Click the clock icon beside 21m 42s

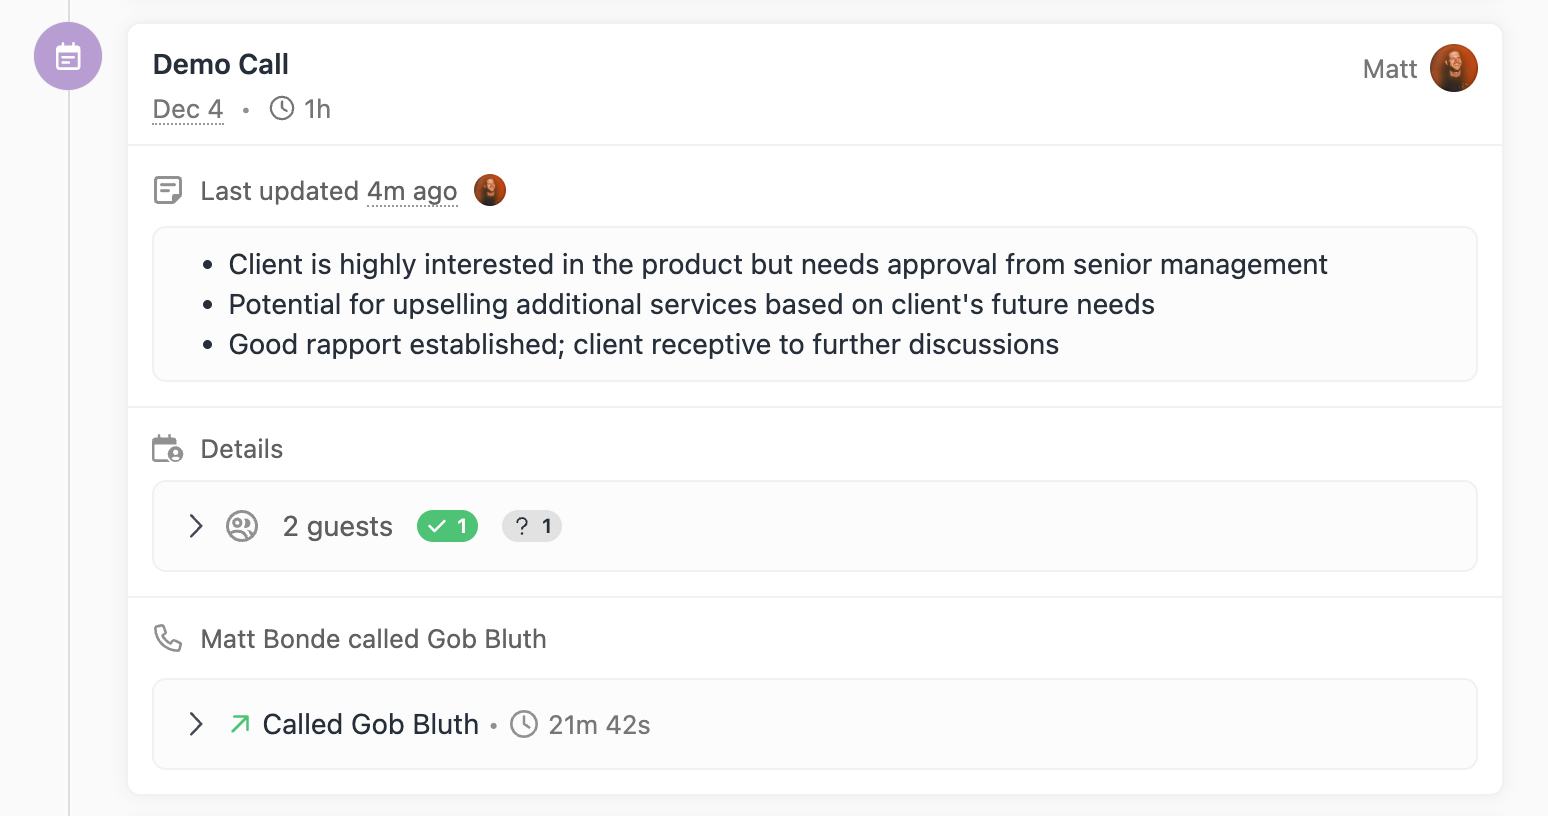[x=524, y=724]
